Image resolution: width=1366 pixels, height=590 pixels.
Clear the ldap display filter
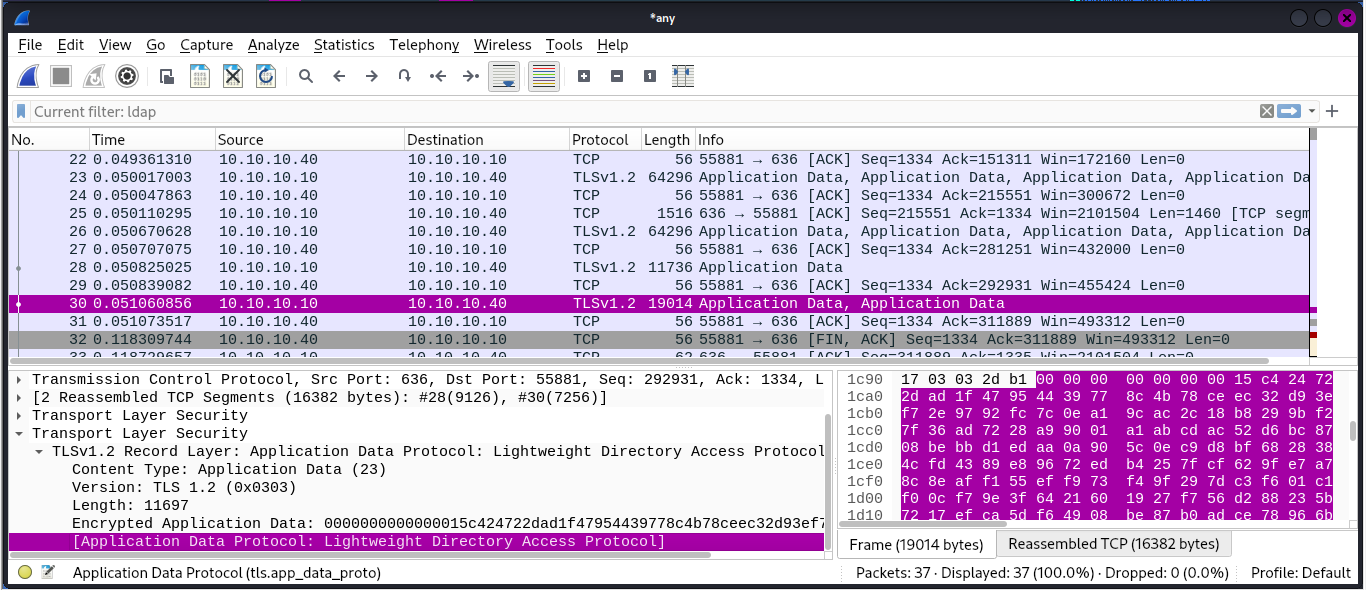(1266, 111)
